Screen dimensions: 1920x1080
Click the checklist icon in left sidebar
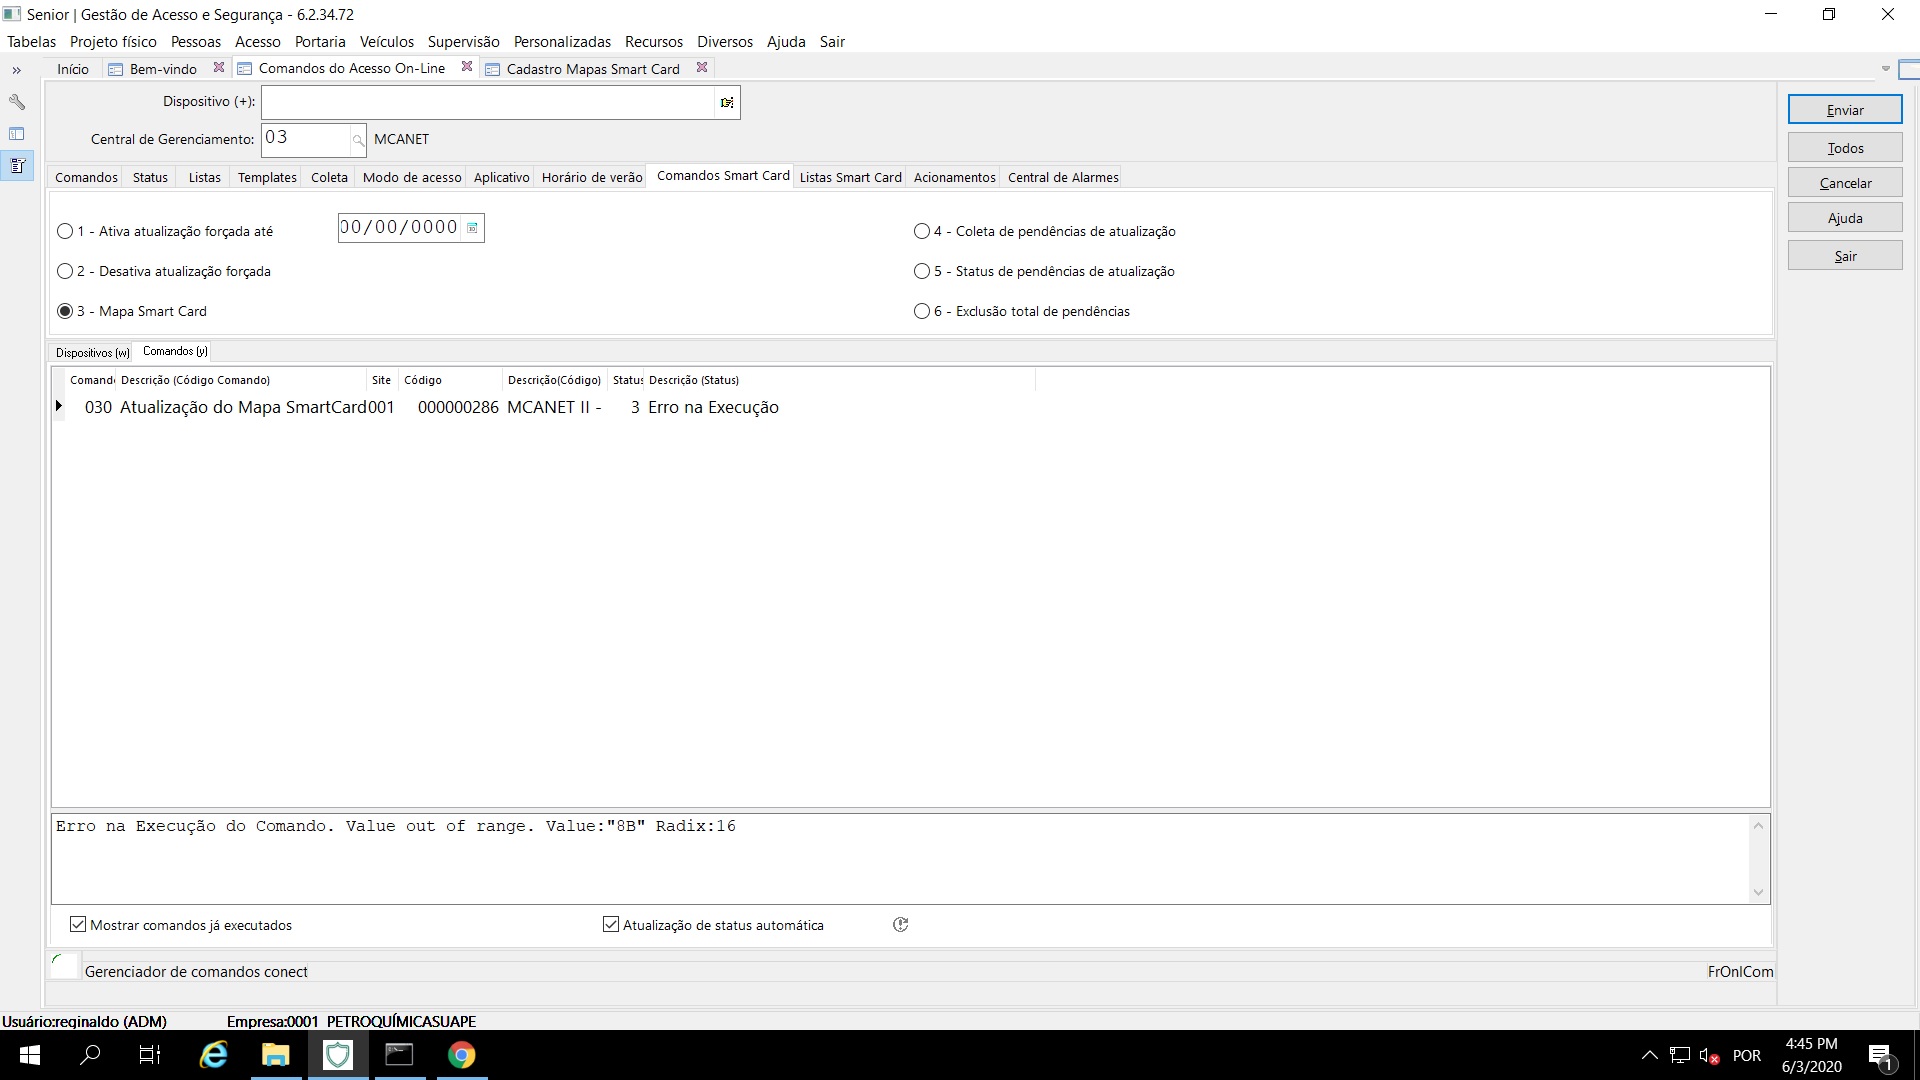pyautogui.click(x=17, y=166)
